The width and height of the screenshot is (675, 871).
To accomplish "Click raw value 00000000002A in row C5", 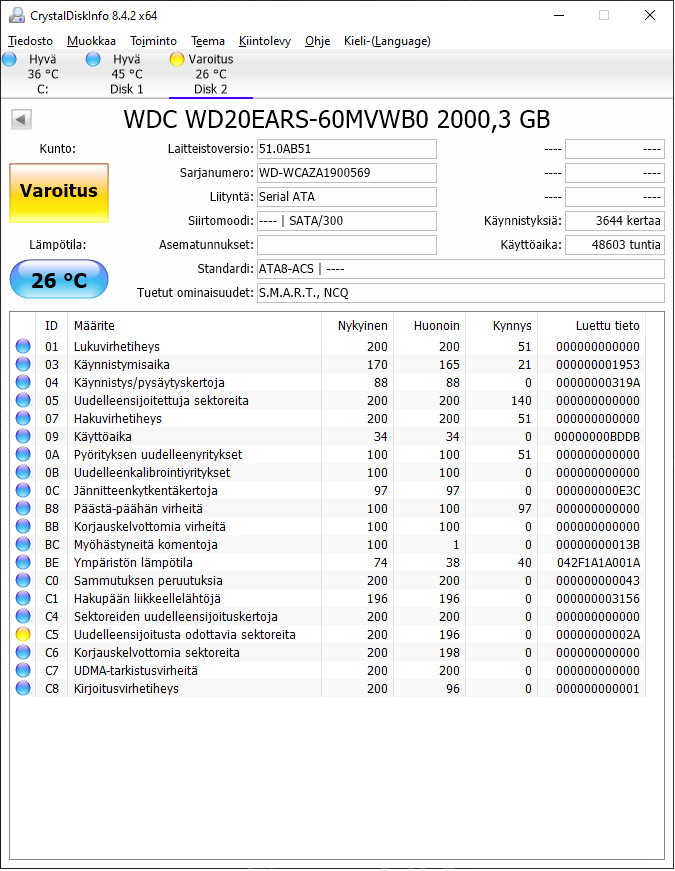I will 598,634.
